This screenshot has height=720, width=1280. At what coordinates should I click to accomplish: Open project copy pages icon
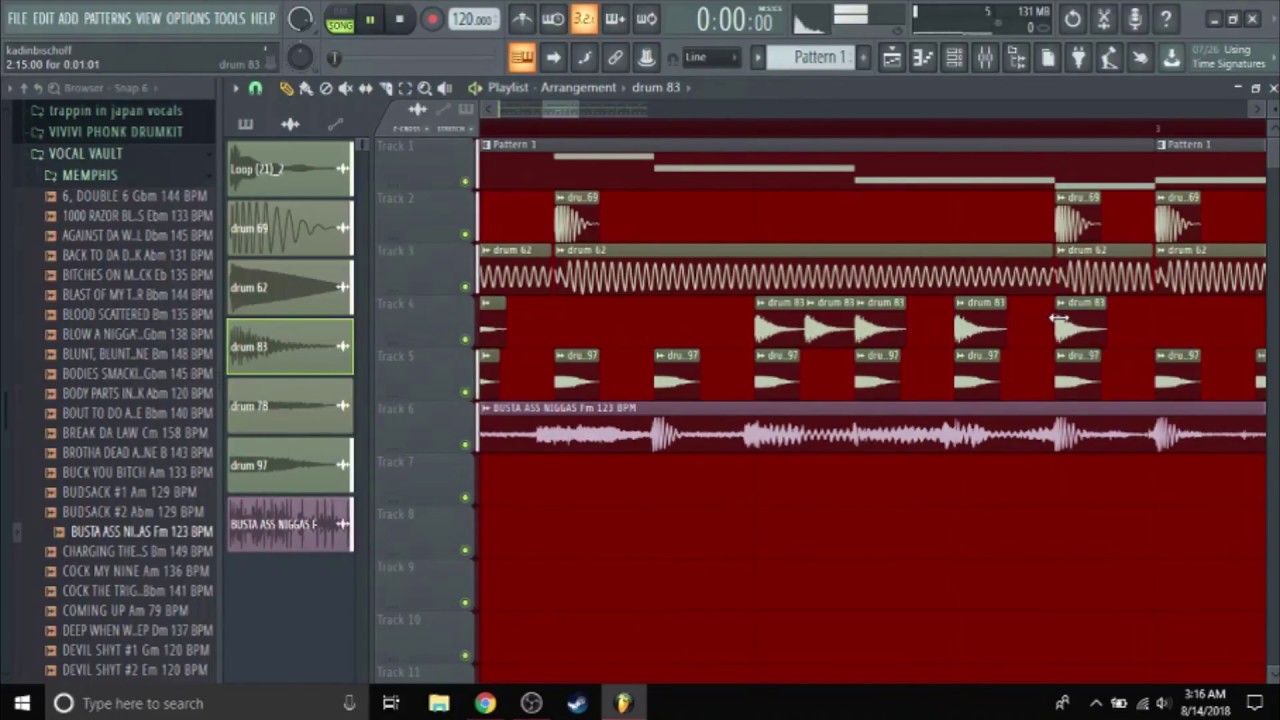click(1047, 58)
